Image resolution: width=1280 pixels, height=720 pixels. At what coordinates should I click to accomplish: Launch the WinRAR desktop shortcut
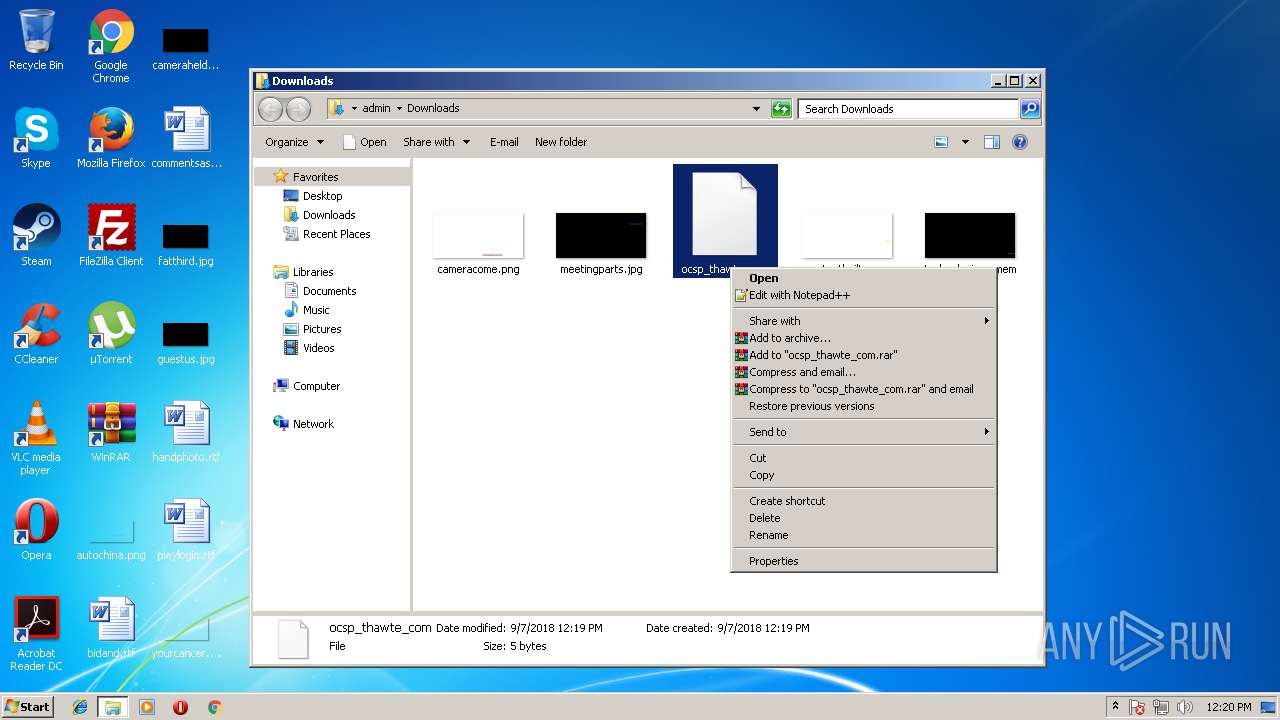111,432
